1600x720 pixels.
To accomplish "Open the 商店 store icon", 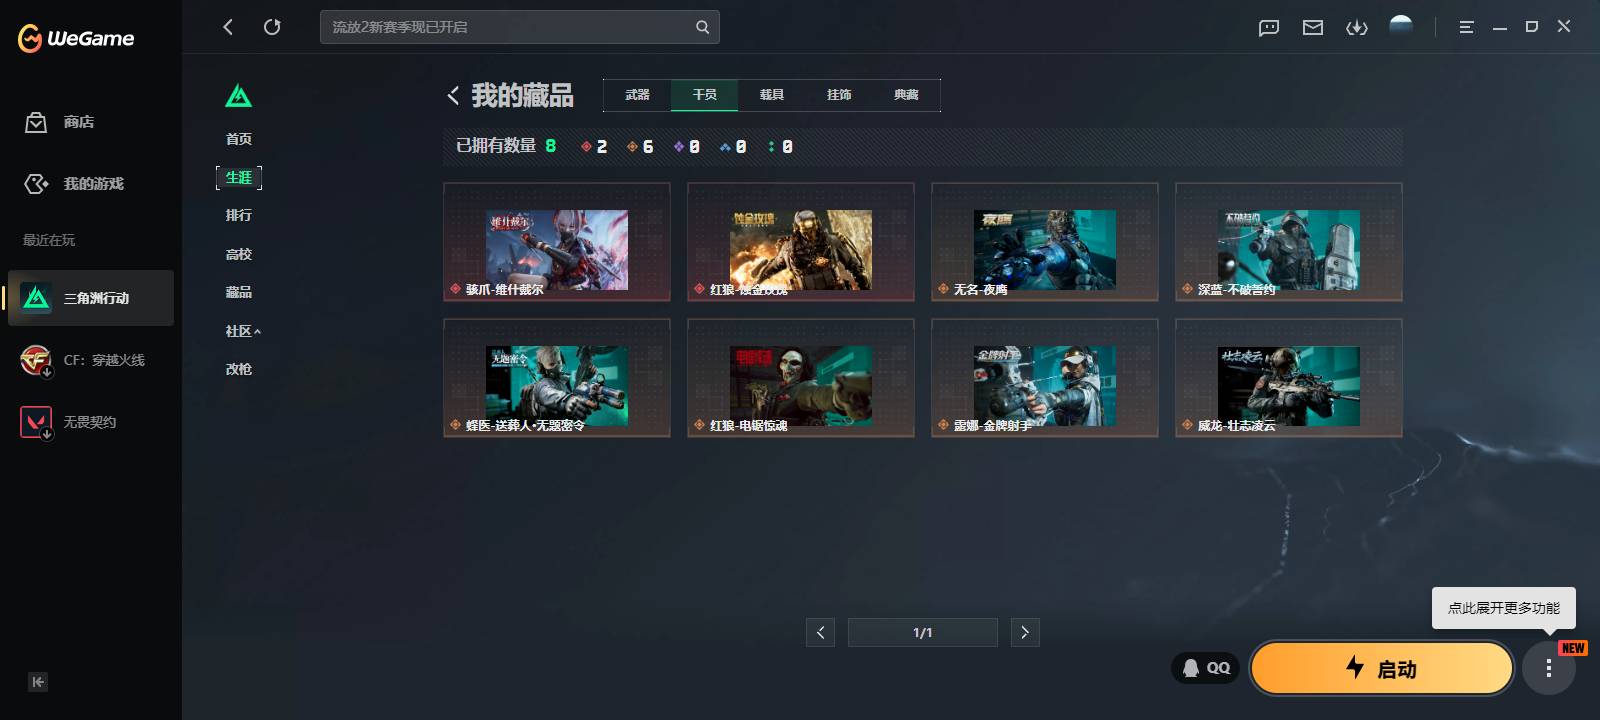I will tap(36, 122).
